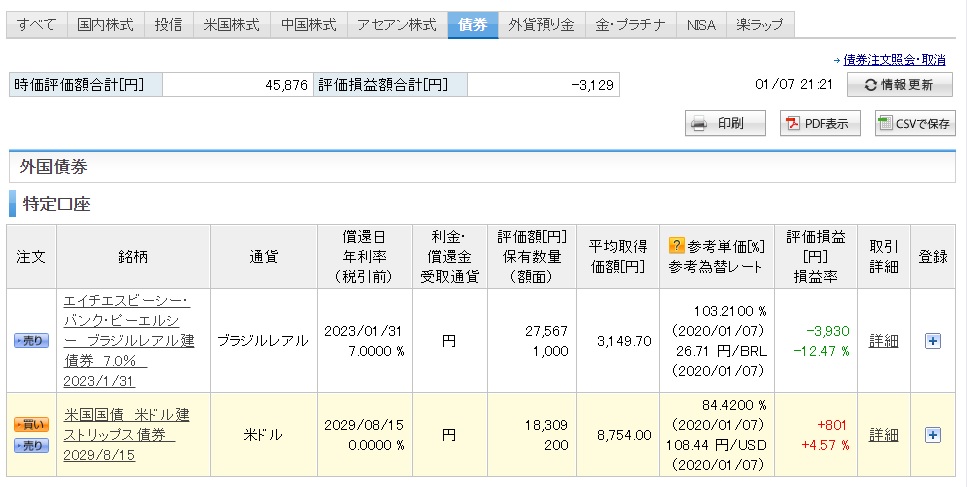
Task: Open the 債券注文照会・取消 link
Action: [x=894, y=60]
